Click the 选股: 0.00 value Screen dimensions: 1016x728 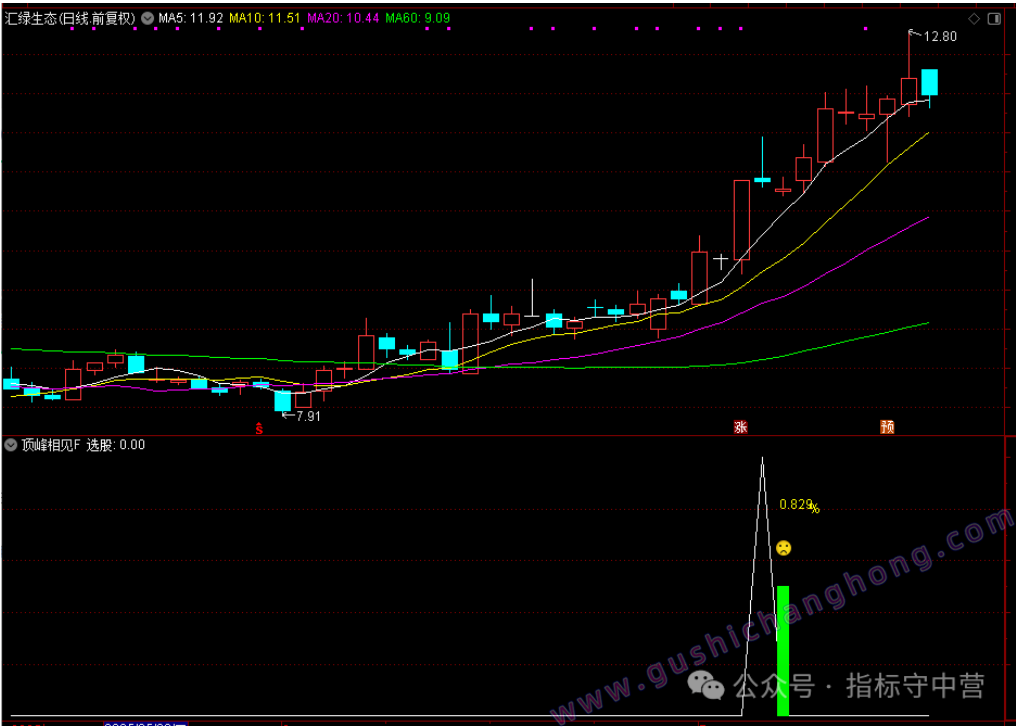115,445
